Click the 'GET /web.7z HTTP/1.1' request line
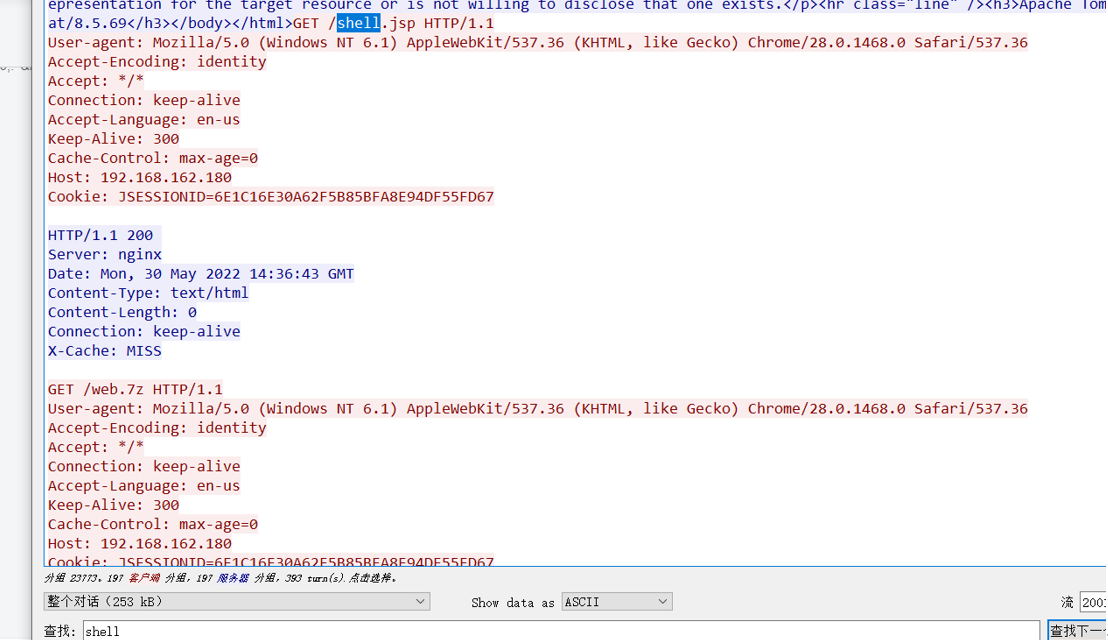 tap(135, 389)
